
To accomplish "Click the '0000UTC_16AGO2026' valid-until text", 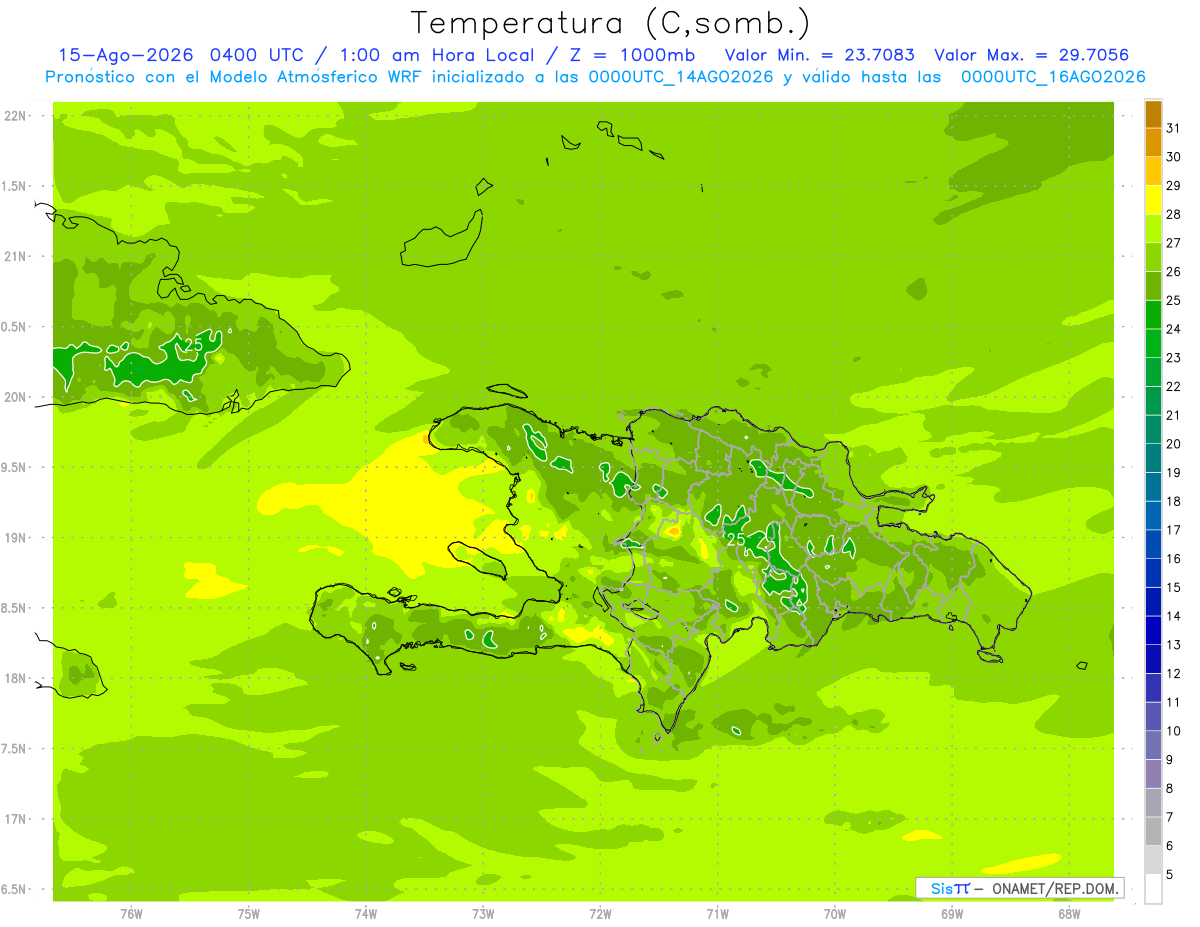I will (x=1053, y=77).
